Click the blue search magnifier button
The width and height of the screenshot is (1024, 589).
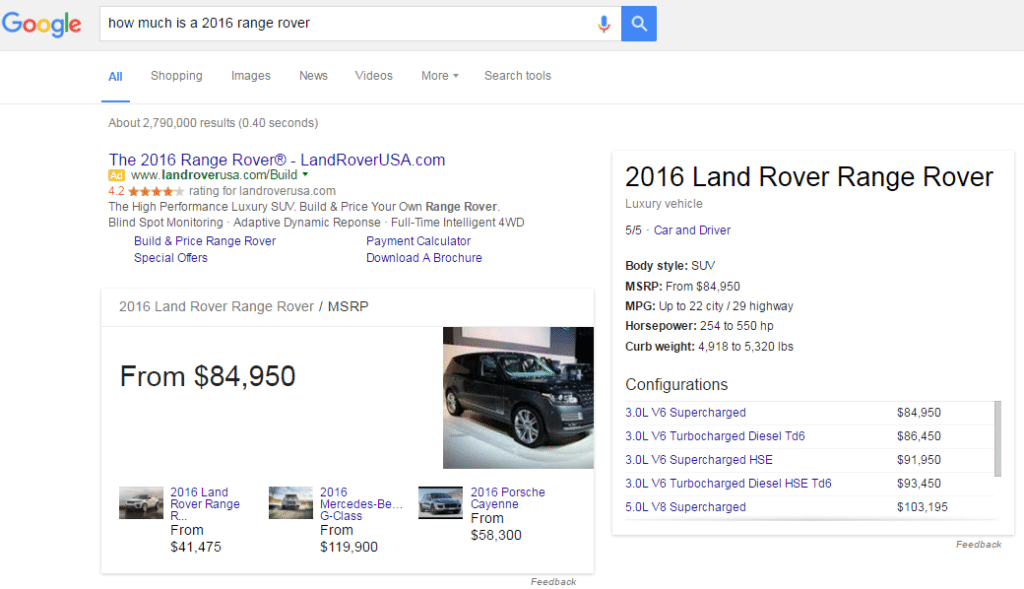coord(639,24)
